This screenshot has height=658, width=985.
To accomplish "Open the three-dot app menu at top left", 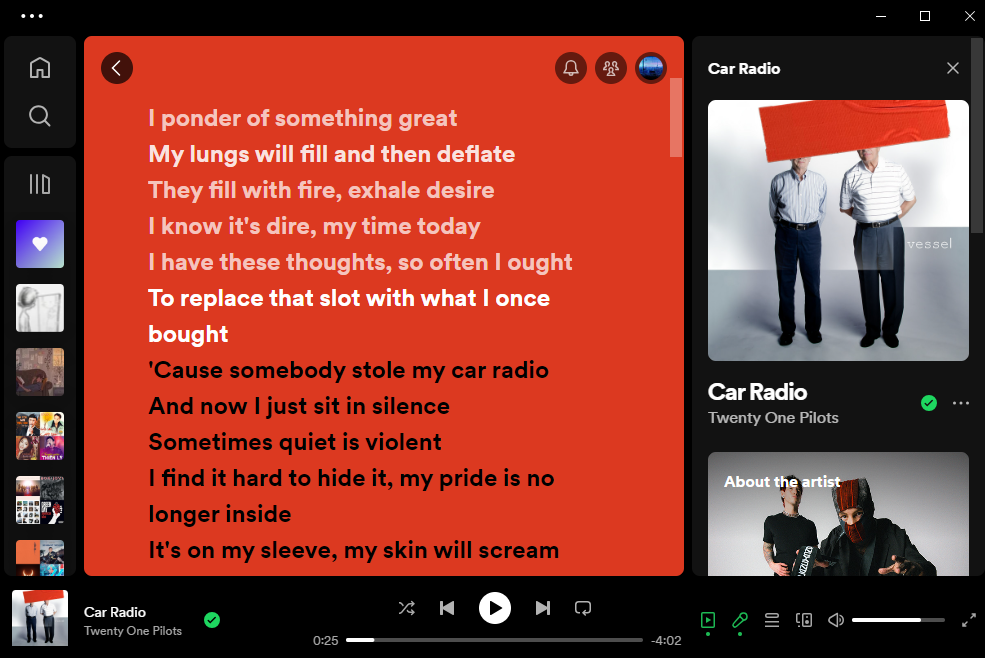I will click(32, 16).
